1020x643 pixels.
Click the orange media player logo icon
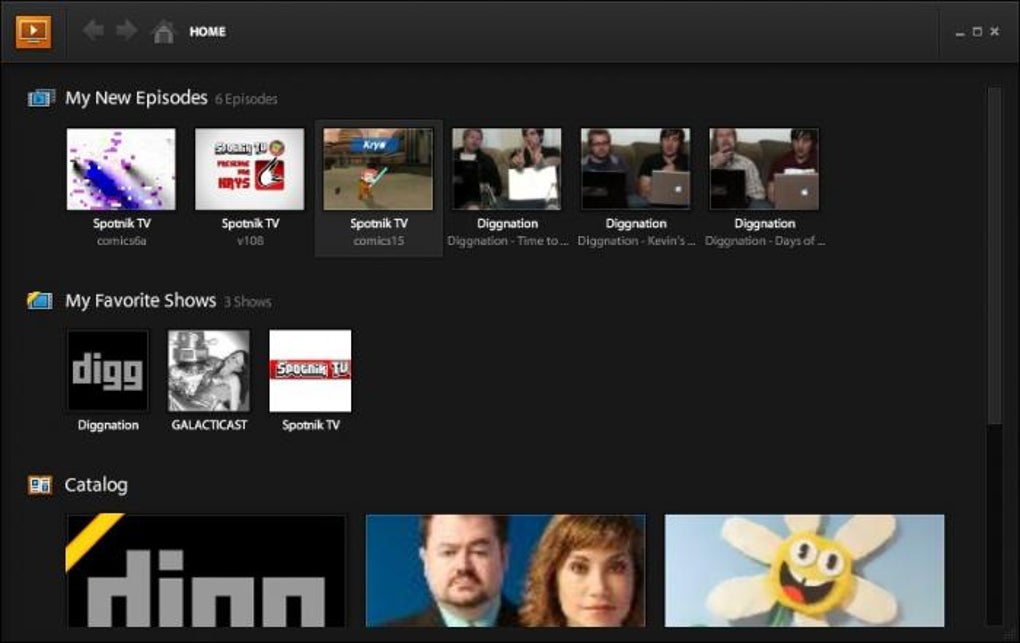pos(33,31)
